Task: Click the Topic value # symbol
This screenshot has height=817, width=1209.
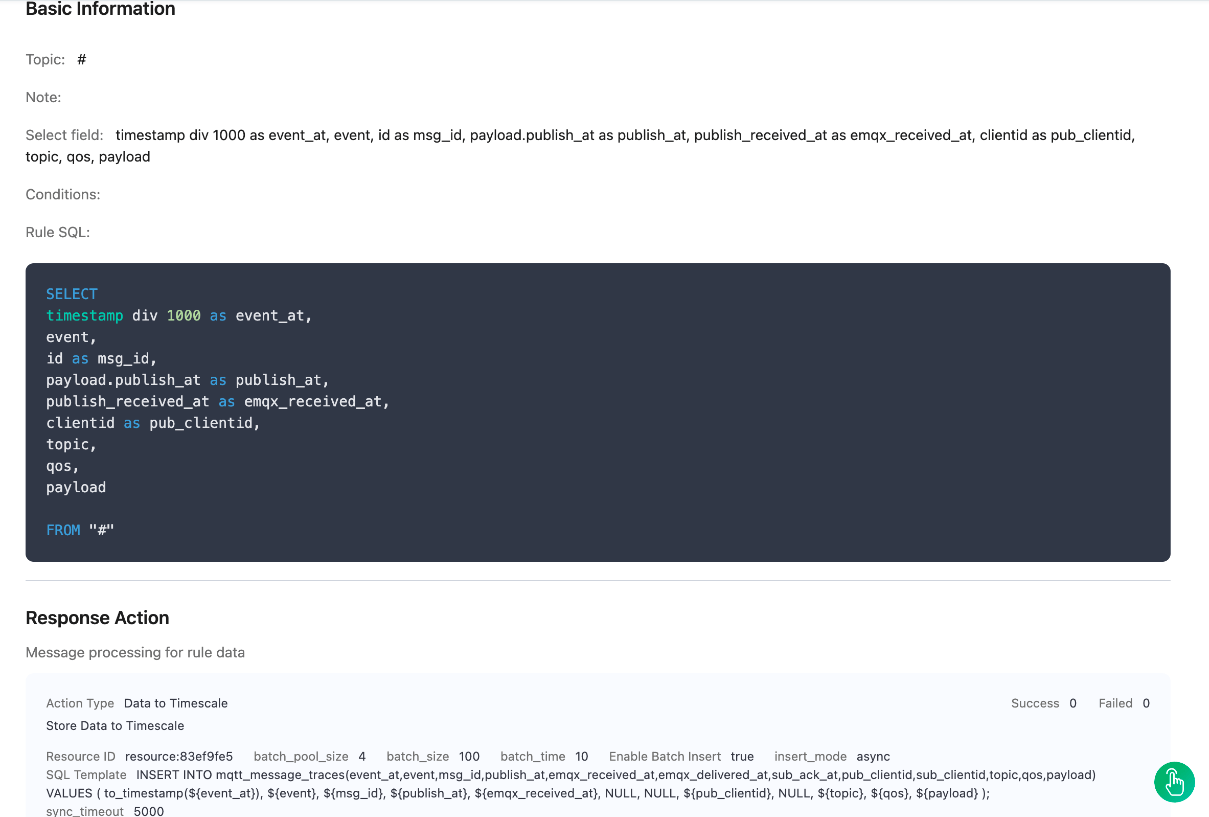Action: click(x=82, y=59)
